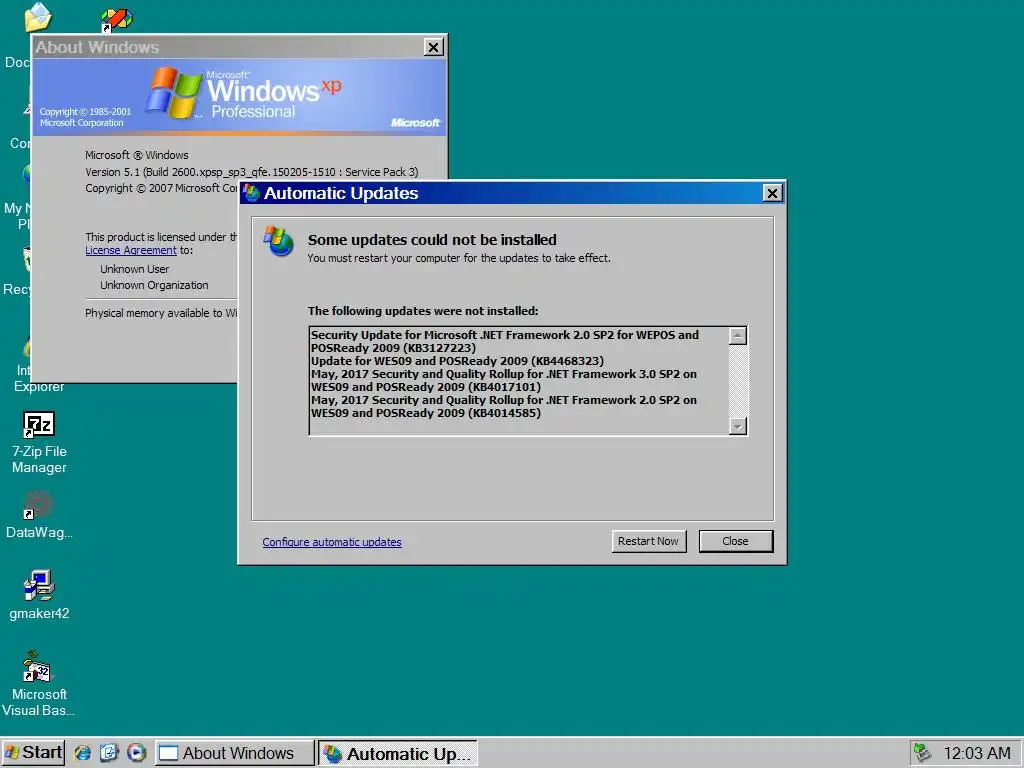This screenshot has height=768, width=1024.
Task: Close the About Windows window with X
Action: (x=434, y=47)
